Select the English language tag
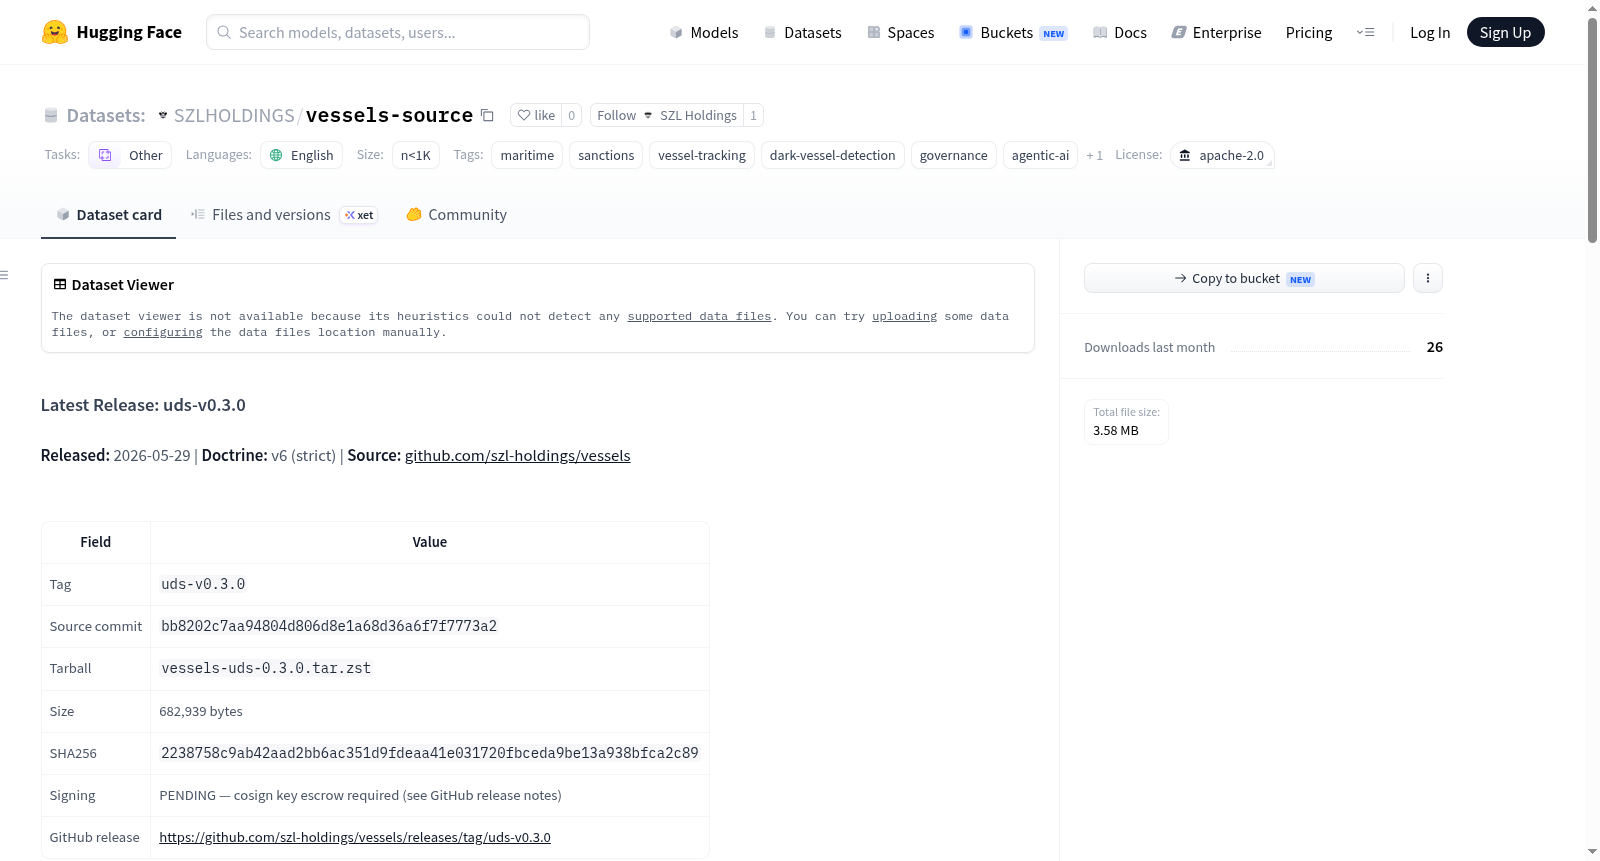This screenshot has height=861, width=1600. click(x=301, y=155)
